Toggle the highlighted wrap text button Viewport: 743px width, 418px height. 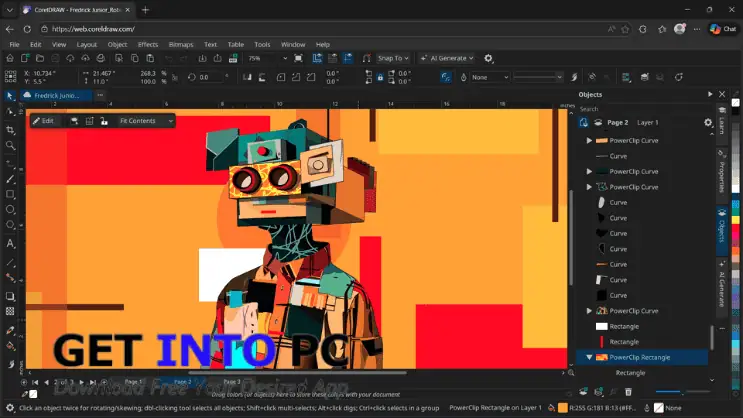(446, 77)
